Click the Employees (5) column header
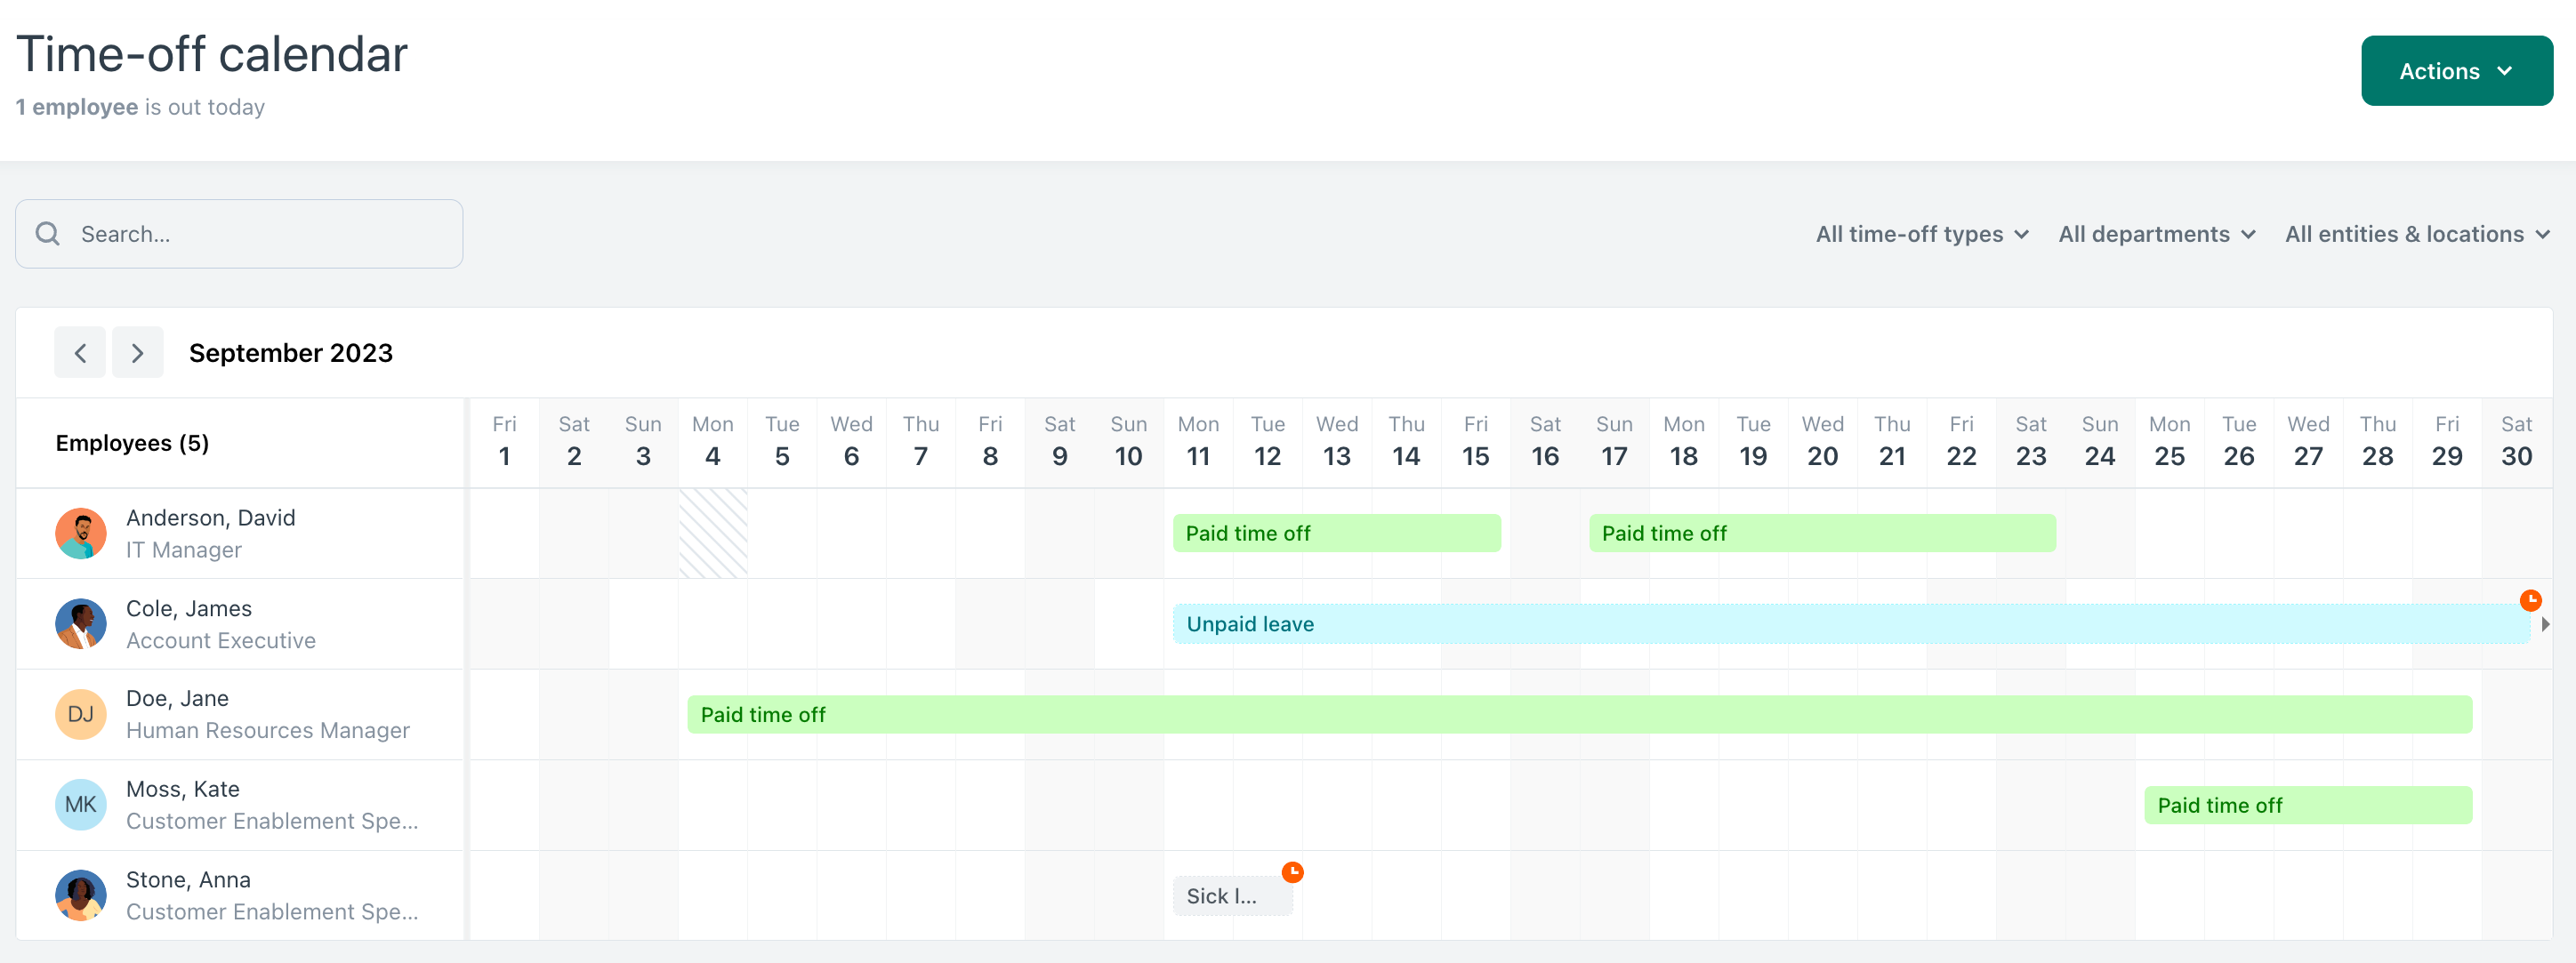Viewport: 2576px width, 963px height. coord(131,442)
